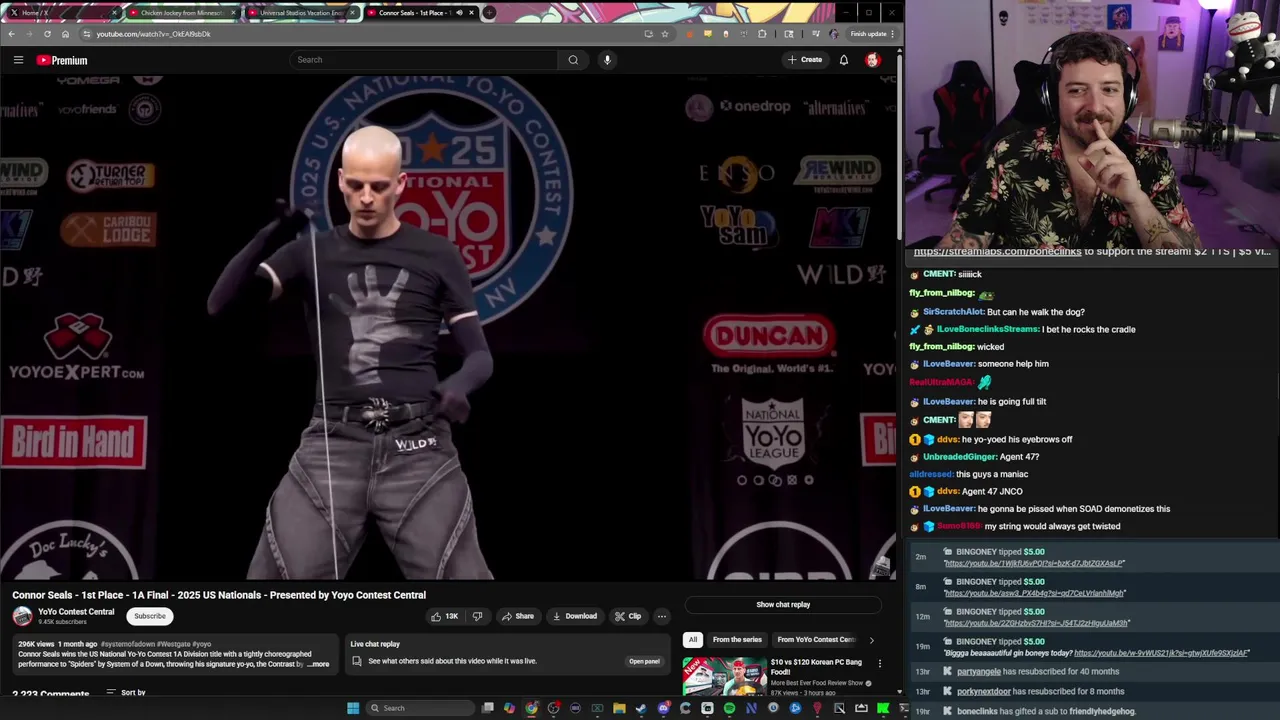1280x720 pixels.
Task: Open the Korean PC Bang Food video thumbnail
Action: click(724, 677)
